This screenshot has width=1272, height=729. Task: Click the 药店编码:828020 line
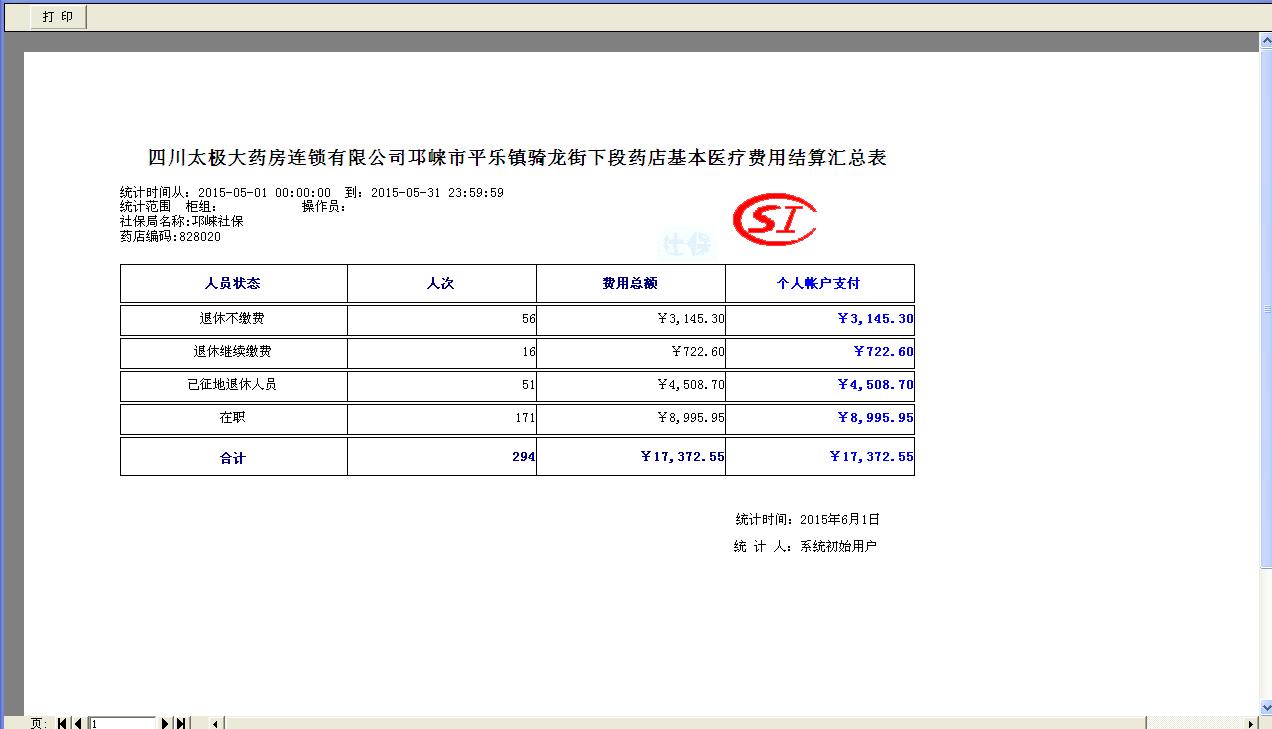(170, 237)
